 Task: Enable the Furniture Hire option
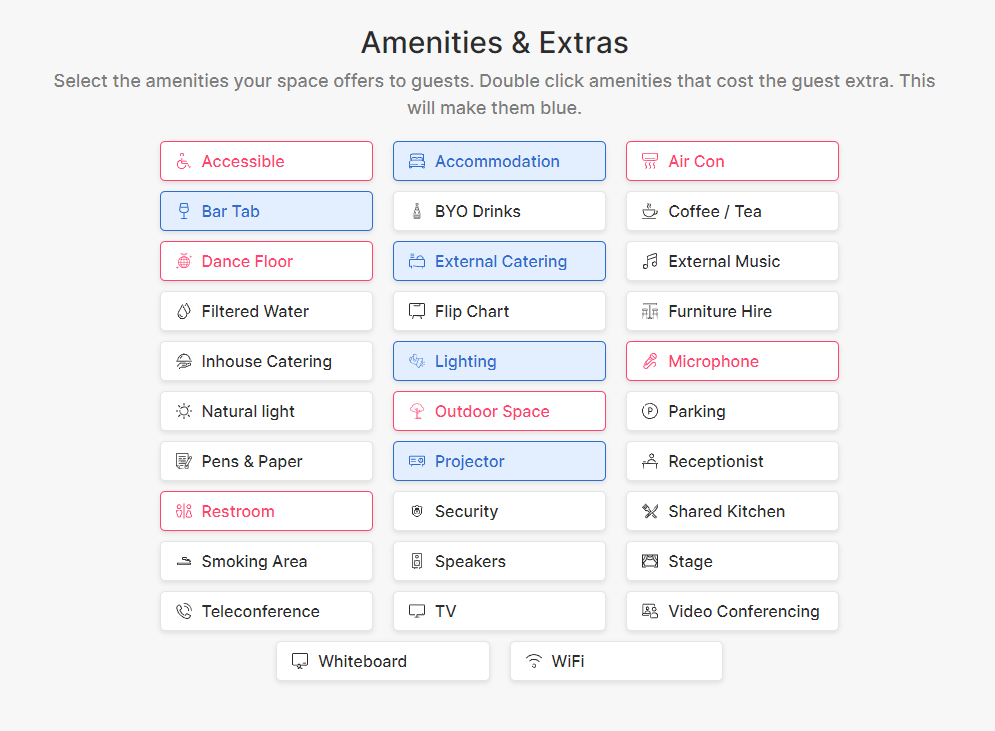732,311
